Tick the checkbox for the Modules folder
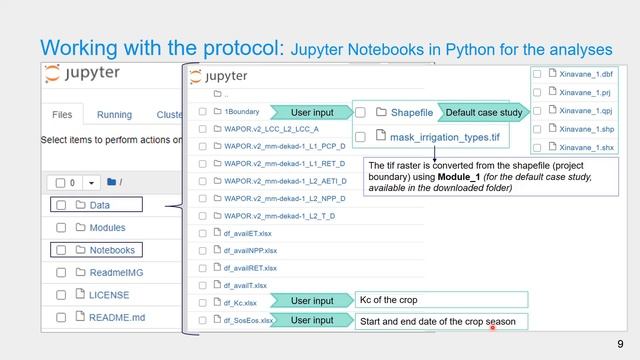This screenshot has height=360, width=640. 61,227
